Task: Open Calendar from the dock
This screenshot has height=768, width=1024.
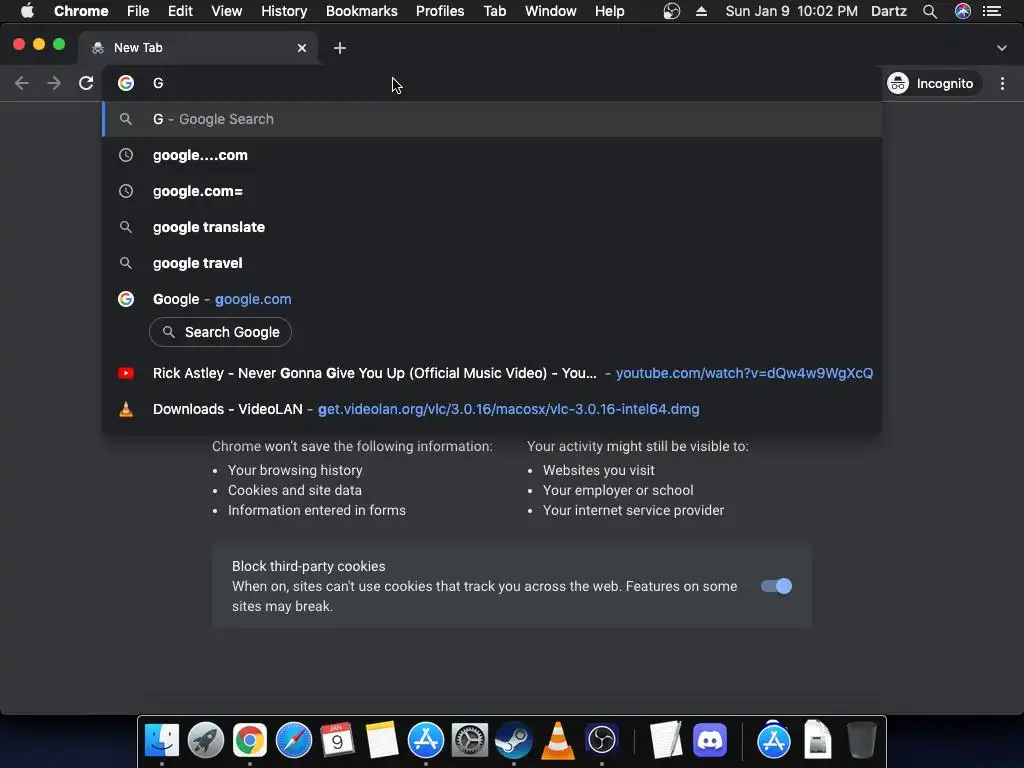Action: [338, 741]
